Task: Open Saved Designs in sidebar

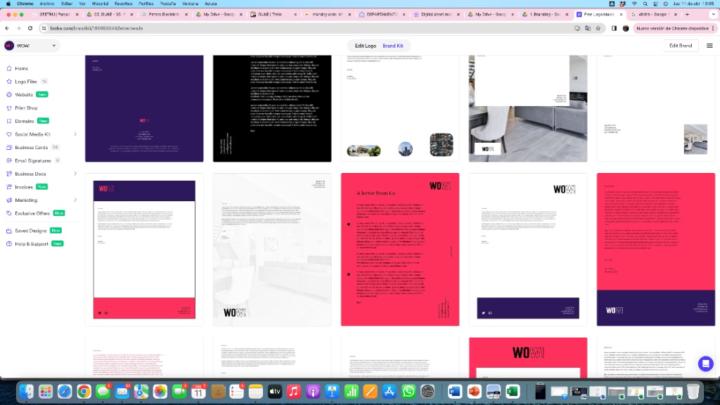Action: [30, 231]
